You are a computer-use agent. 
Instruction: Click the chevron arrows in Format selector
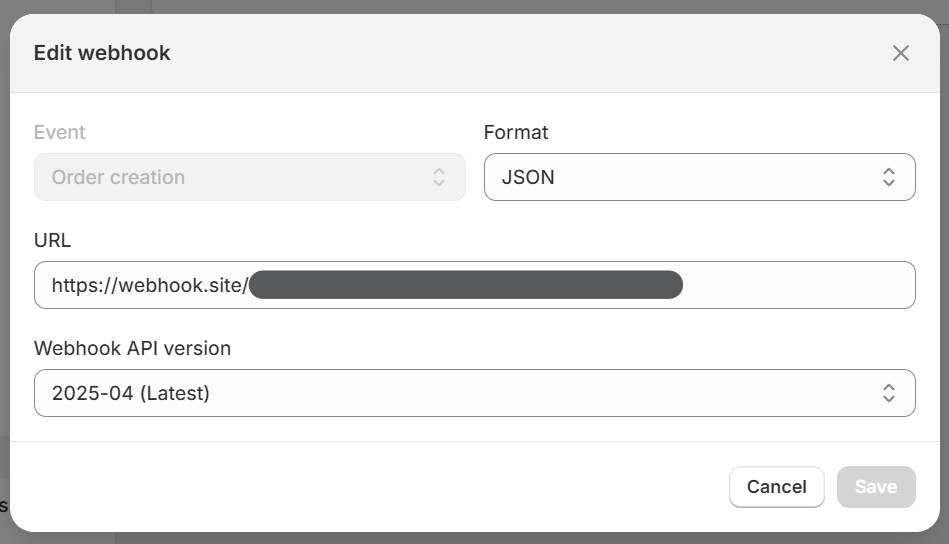tap(888, 177)
